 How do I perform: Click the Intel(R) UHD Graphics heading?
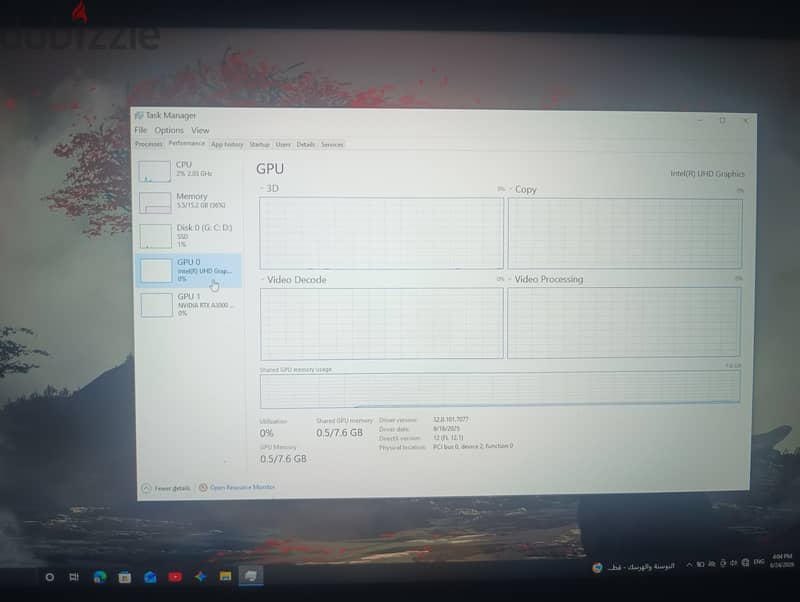[x=707, y=173]
